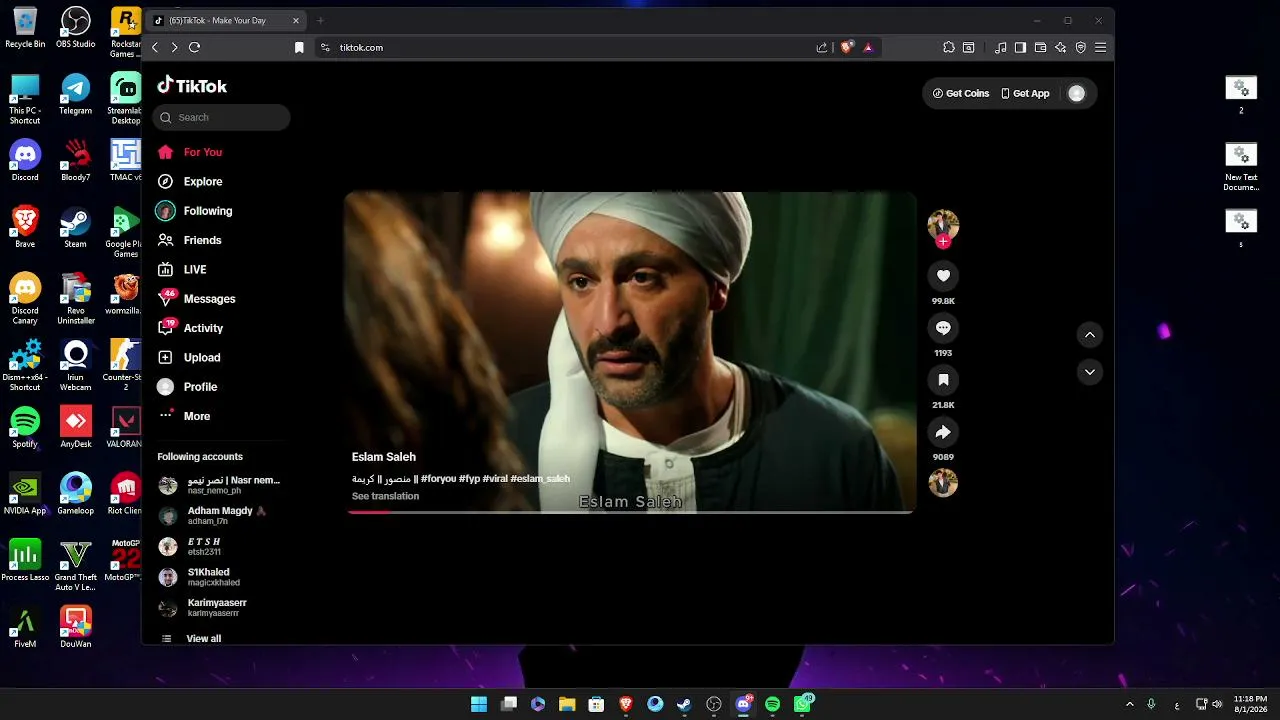The width and height of the screenshot is (1280, 720).
Task: Reload the TikTok page
Action: coord(195,47)
